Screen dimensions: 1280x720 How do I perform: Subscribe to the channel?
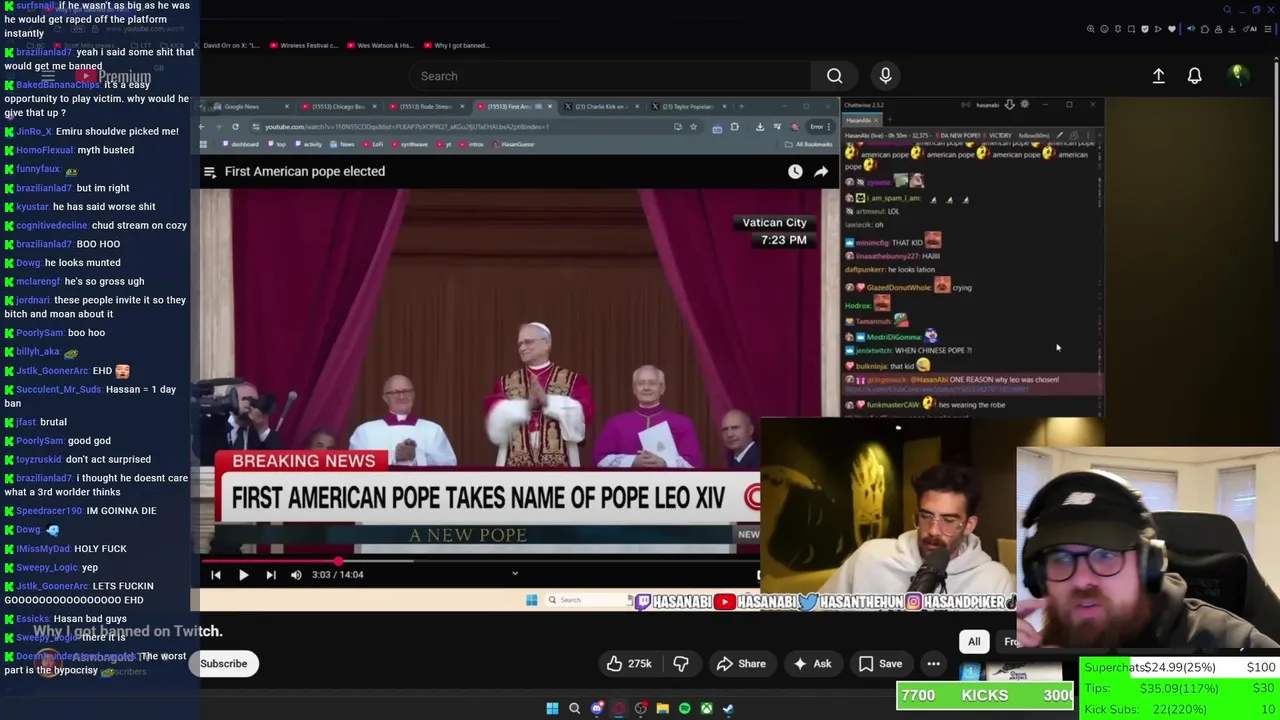[x=223, y=664]
